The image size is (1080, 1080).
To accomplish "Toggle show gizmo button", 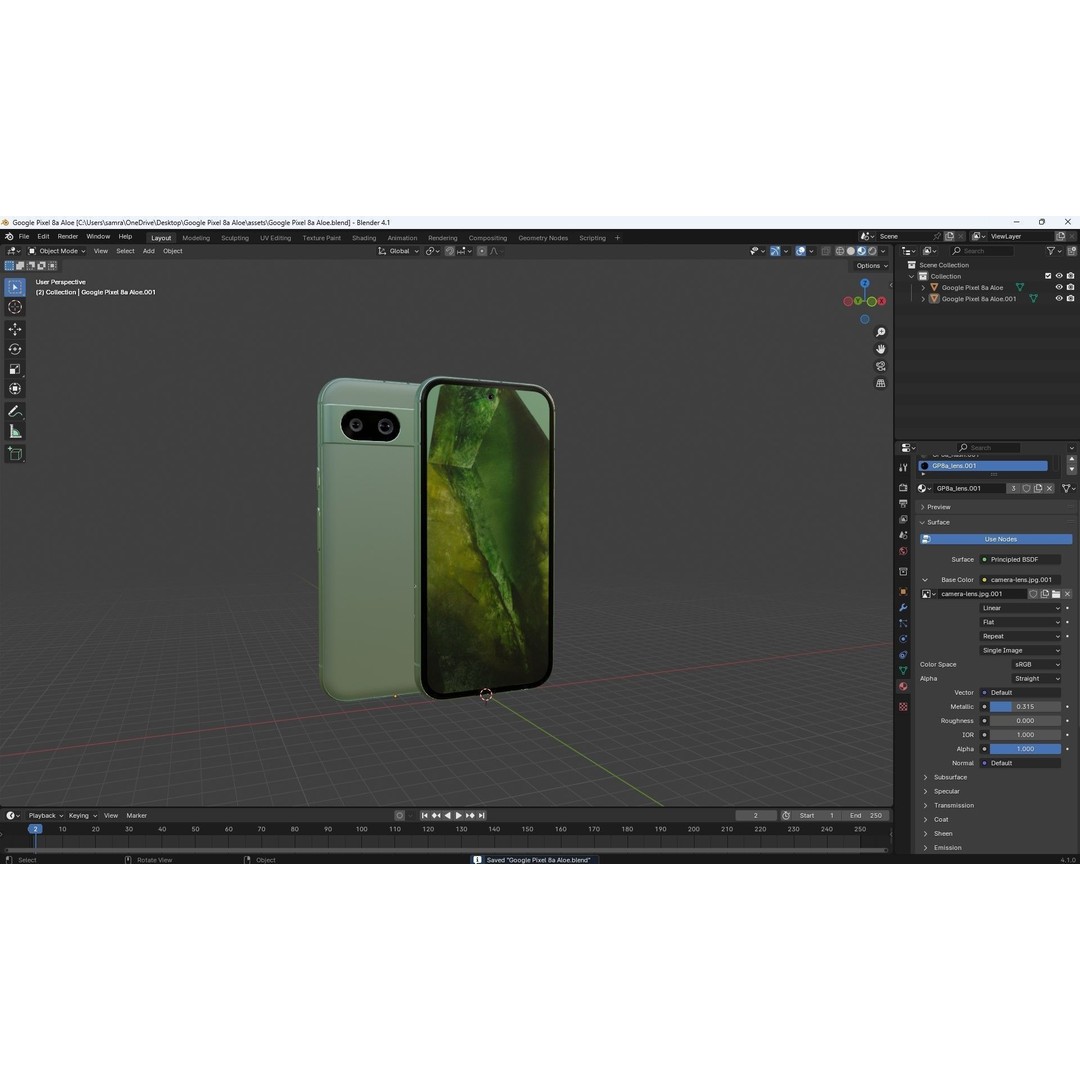I will [x=775, y=251].
